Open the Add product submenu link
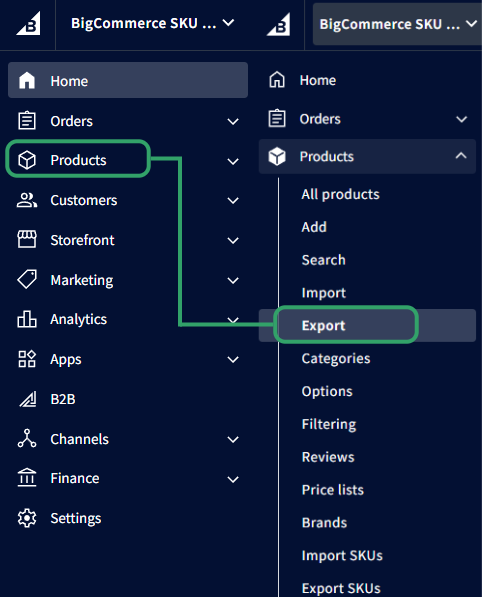The width and height of the screenshot is (482, 597). tap(314, 227)
